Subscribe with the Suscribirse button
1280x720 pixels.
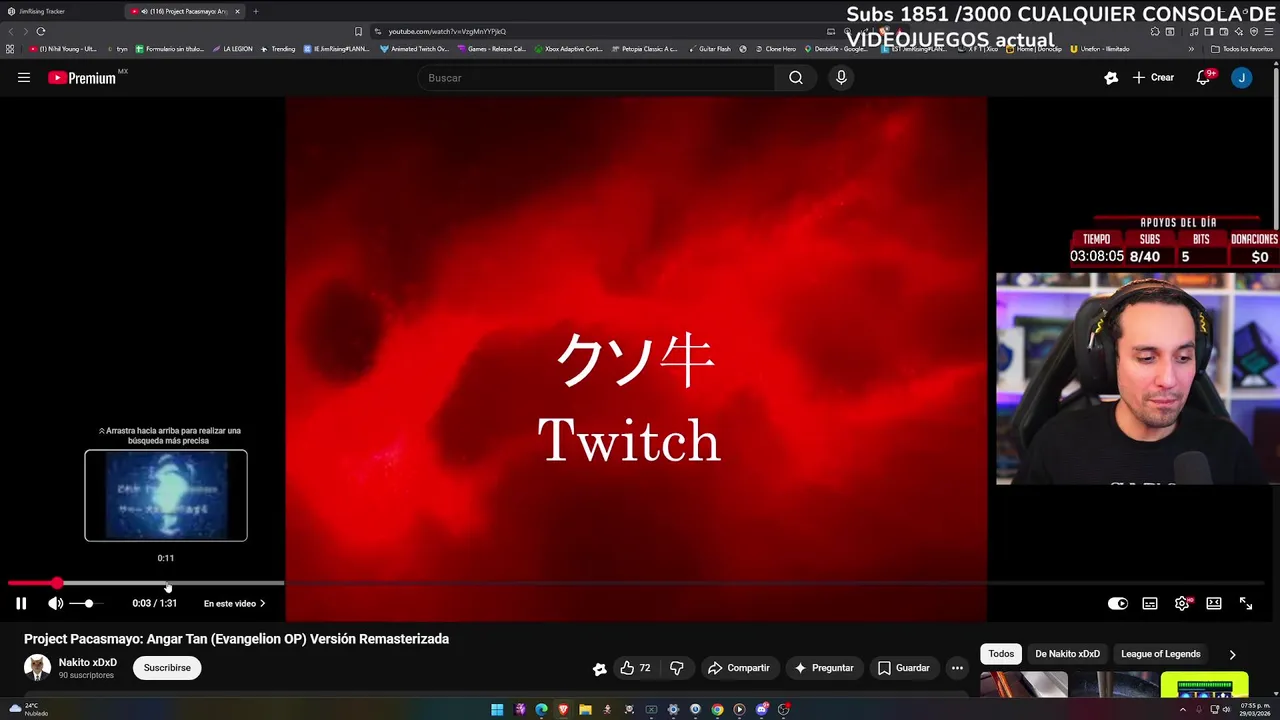pyautogui.click(x=167, y=667)
